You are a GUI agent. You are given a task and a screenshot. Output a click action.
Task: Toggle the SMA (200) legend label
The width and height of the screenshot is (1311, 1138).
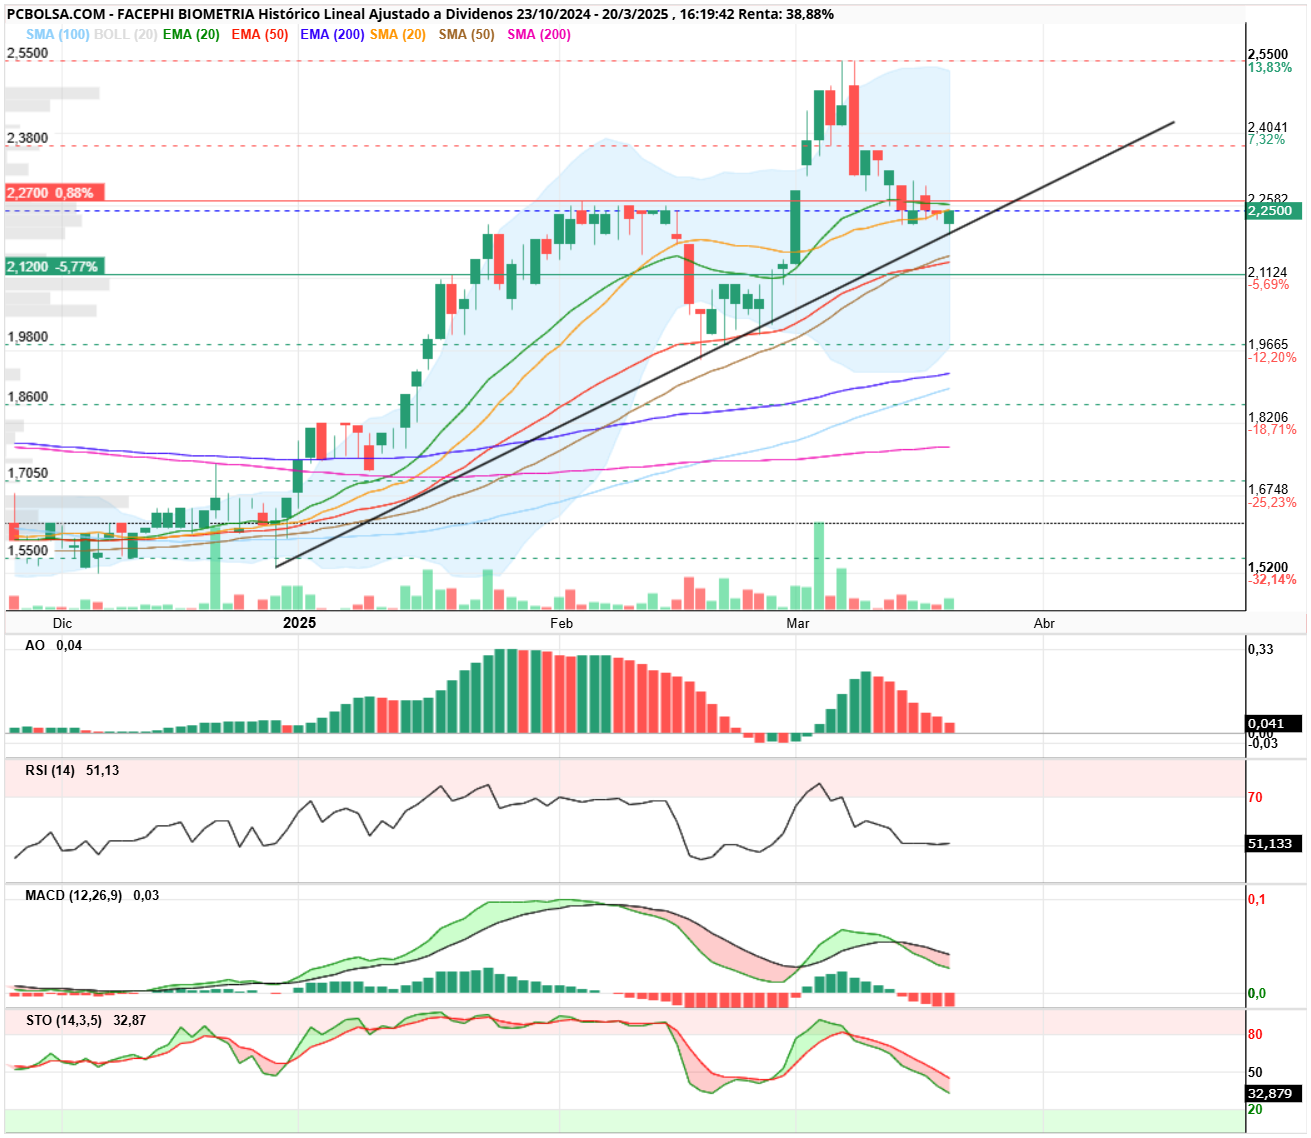coord(539,34)
